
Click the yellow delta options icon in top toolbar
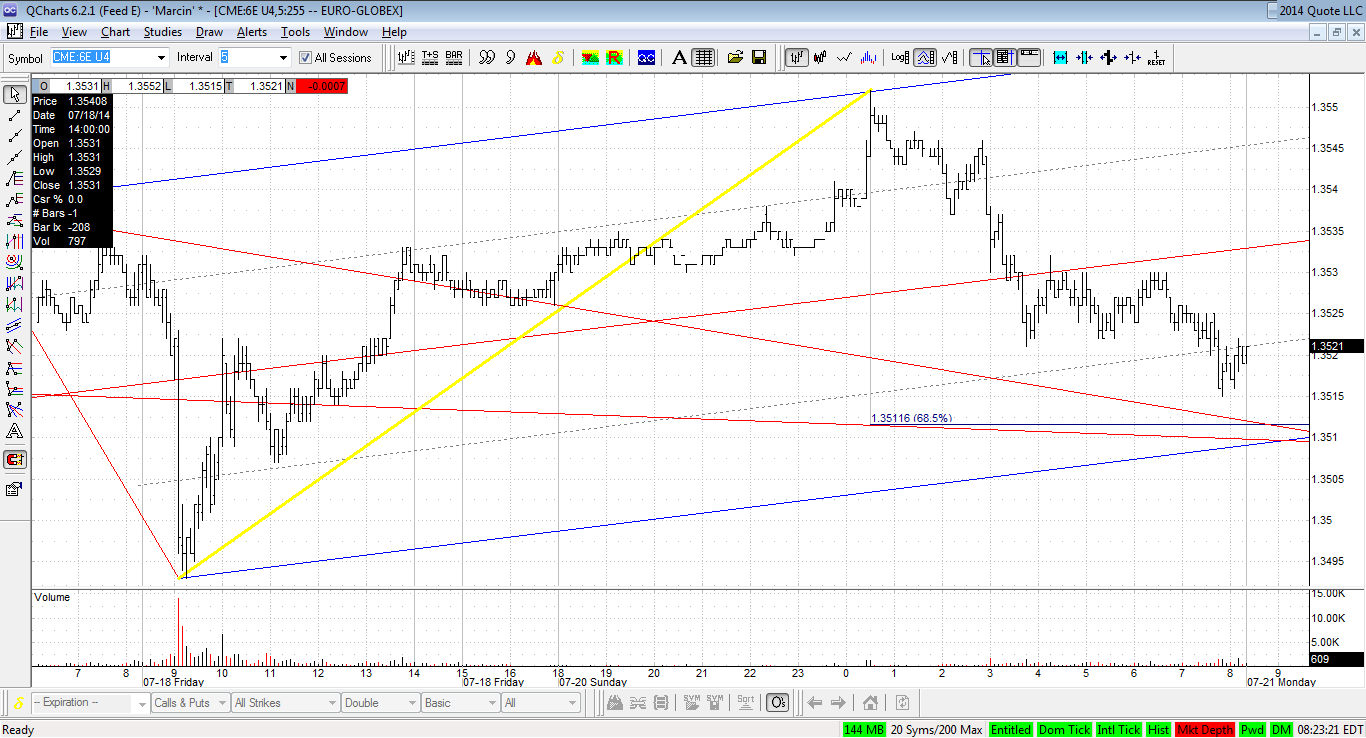[x=558, y=58]
